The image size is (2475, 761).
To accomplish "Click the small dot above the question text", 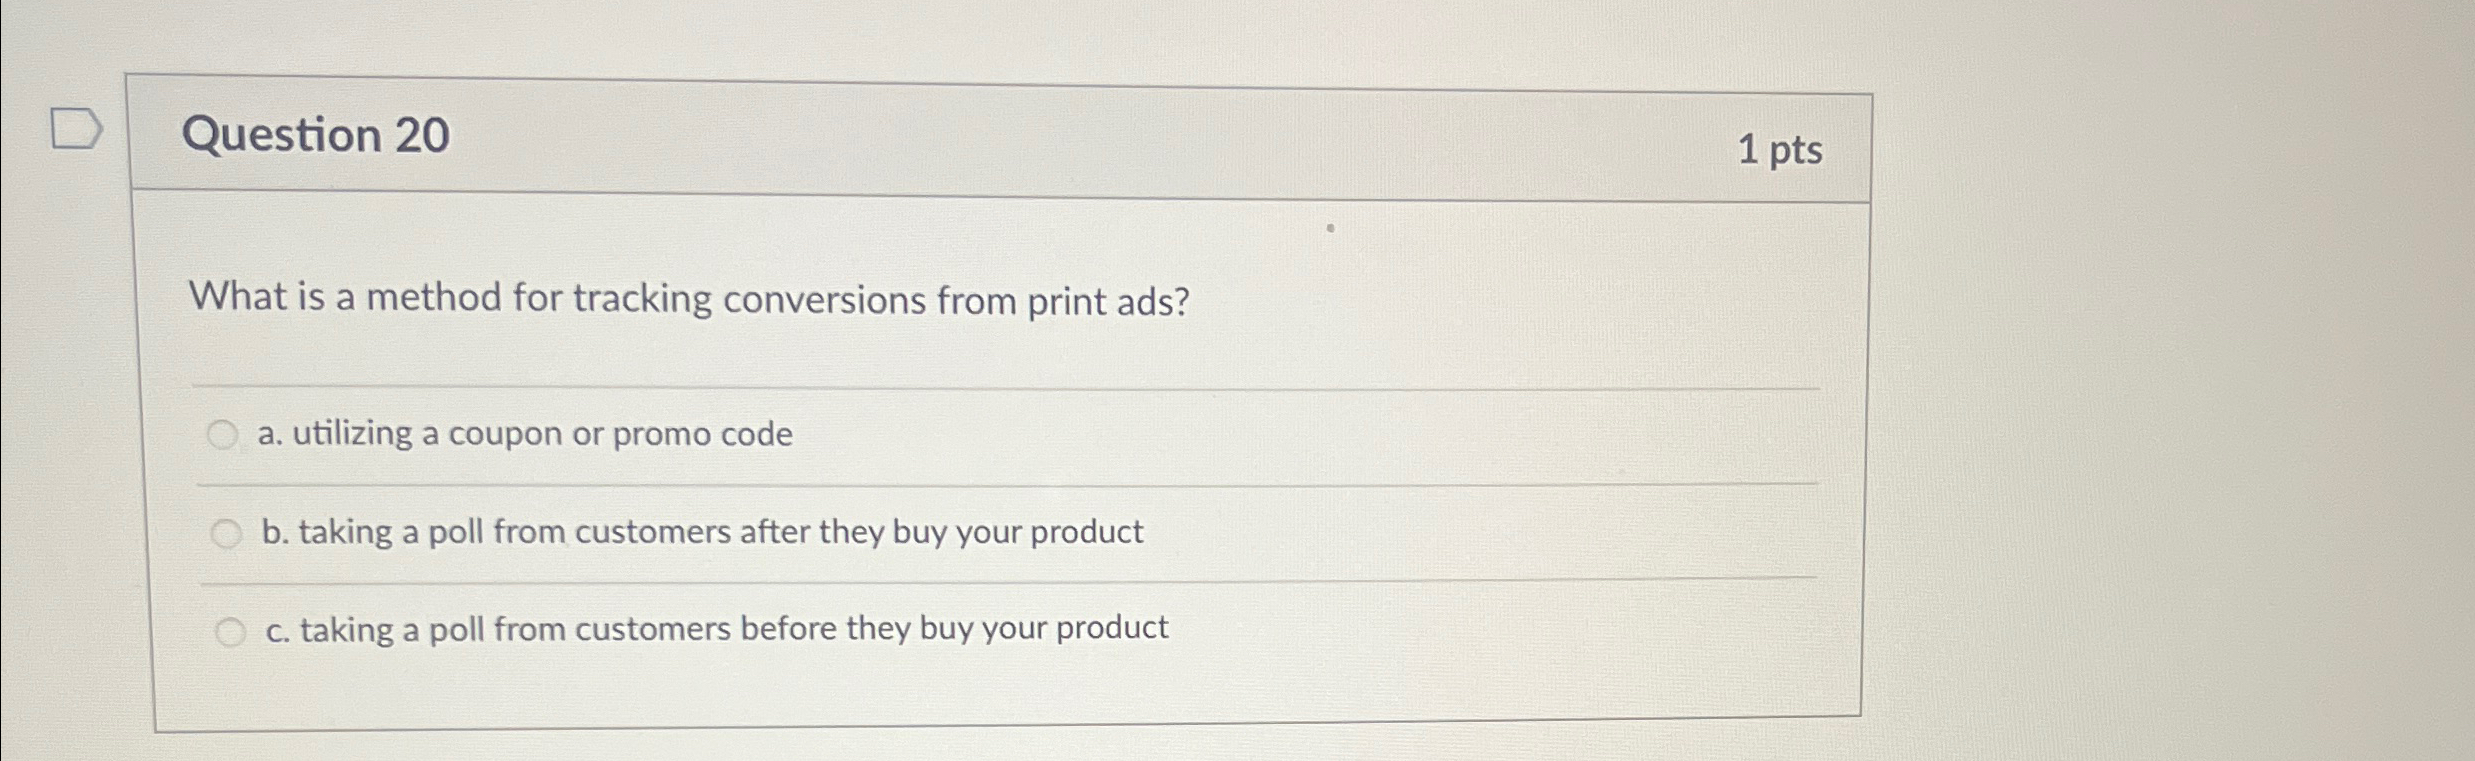I will [1332, 228].
